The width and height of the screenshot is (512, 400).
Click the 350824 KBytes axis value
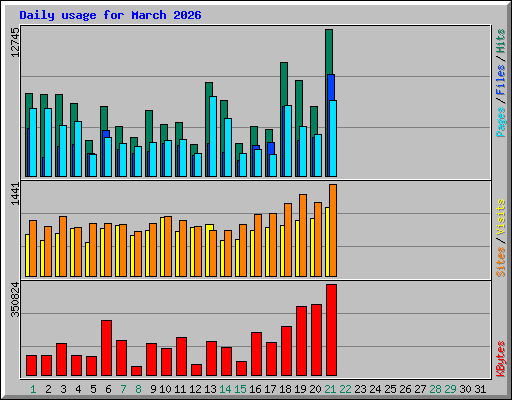(x=15, y=299)
